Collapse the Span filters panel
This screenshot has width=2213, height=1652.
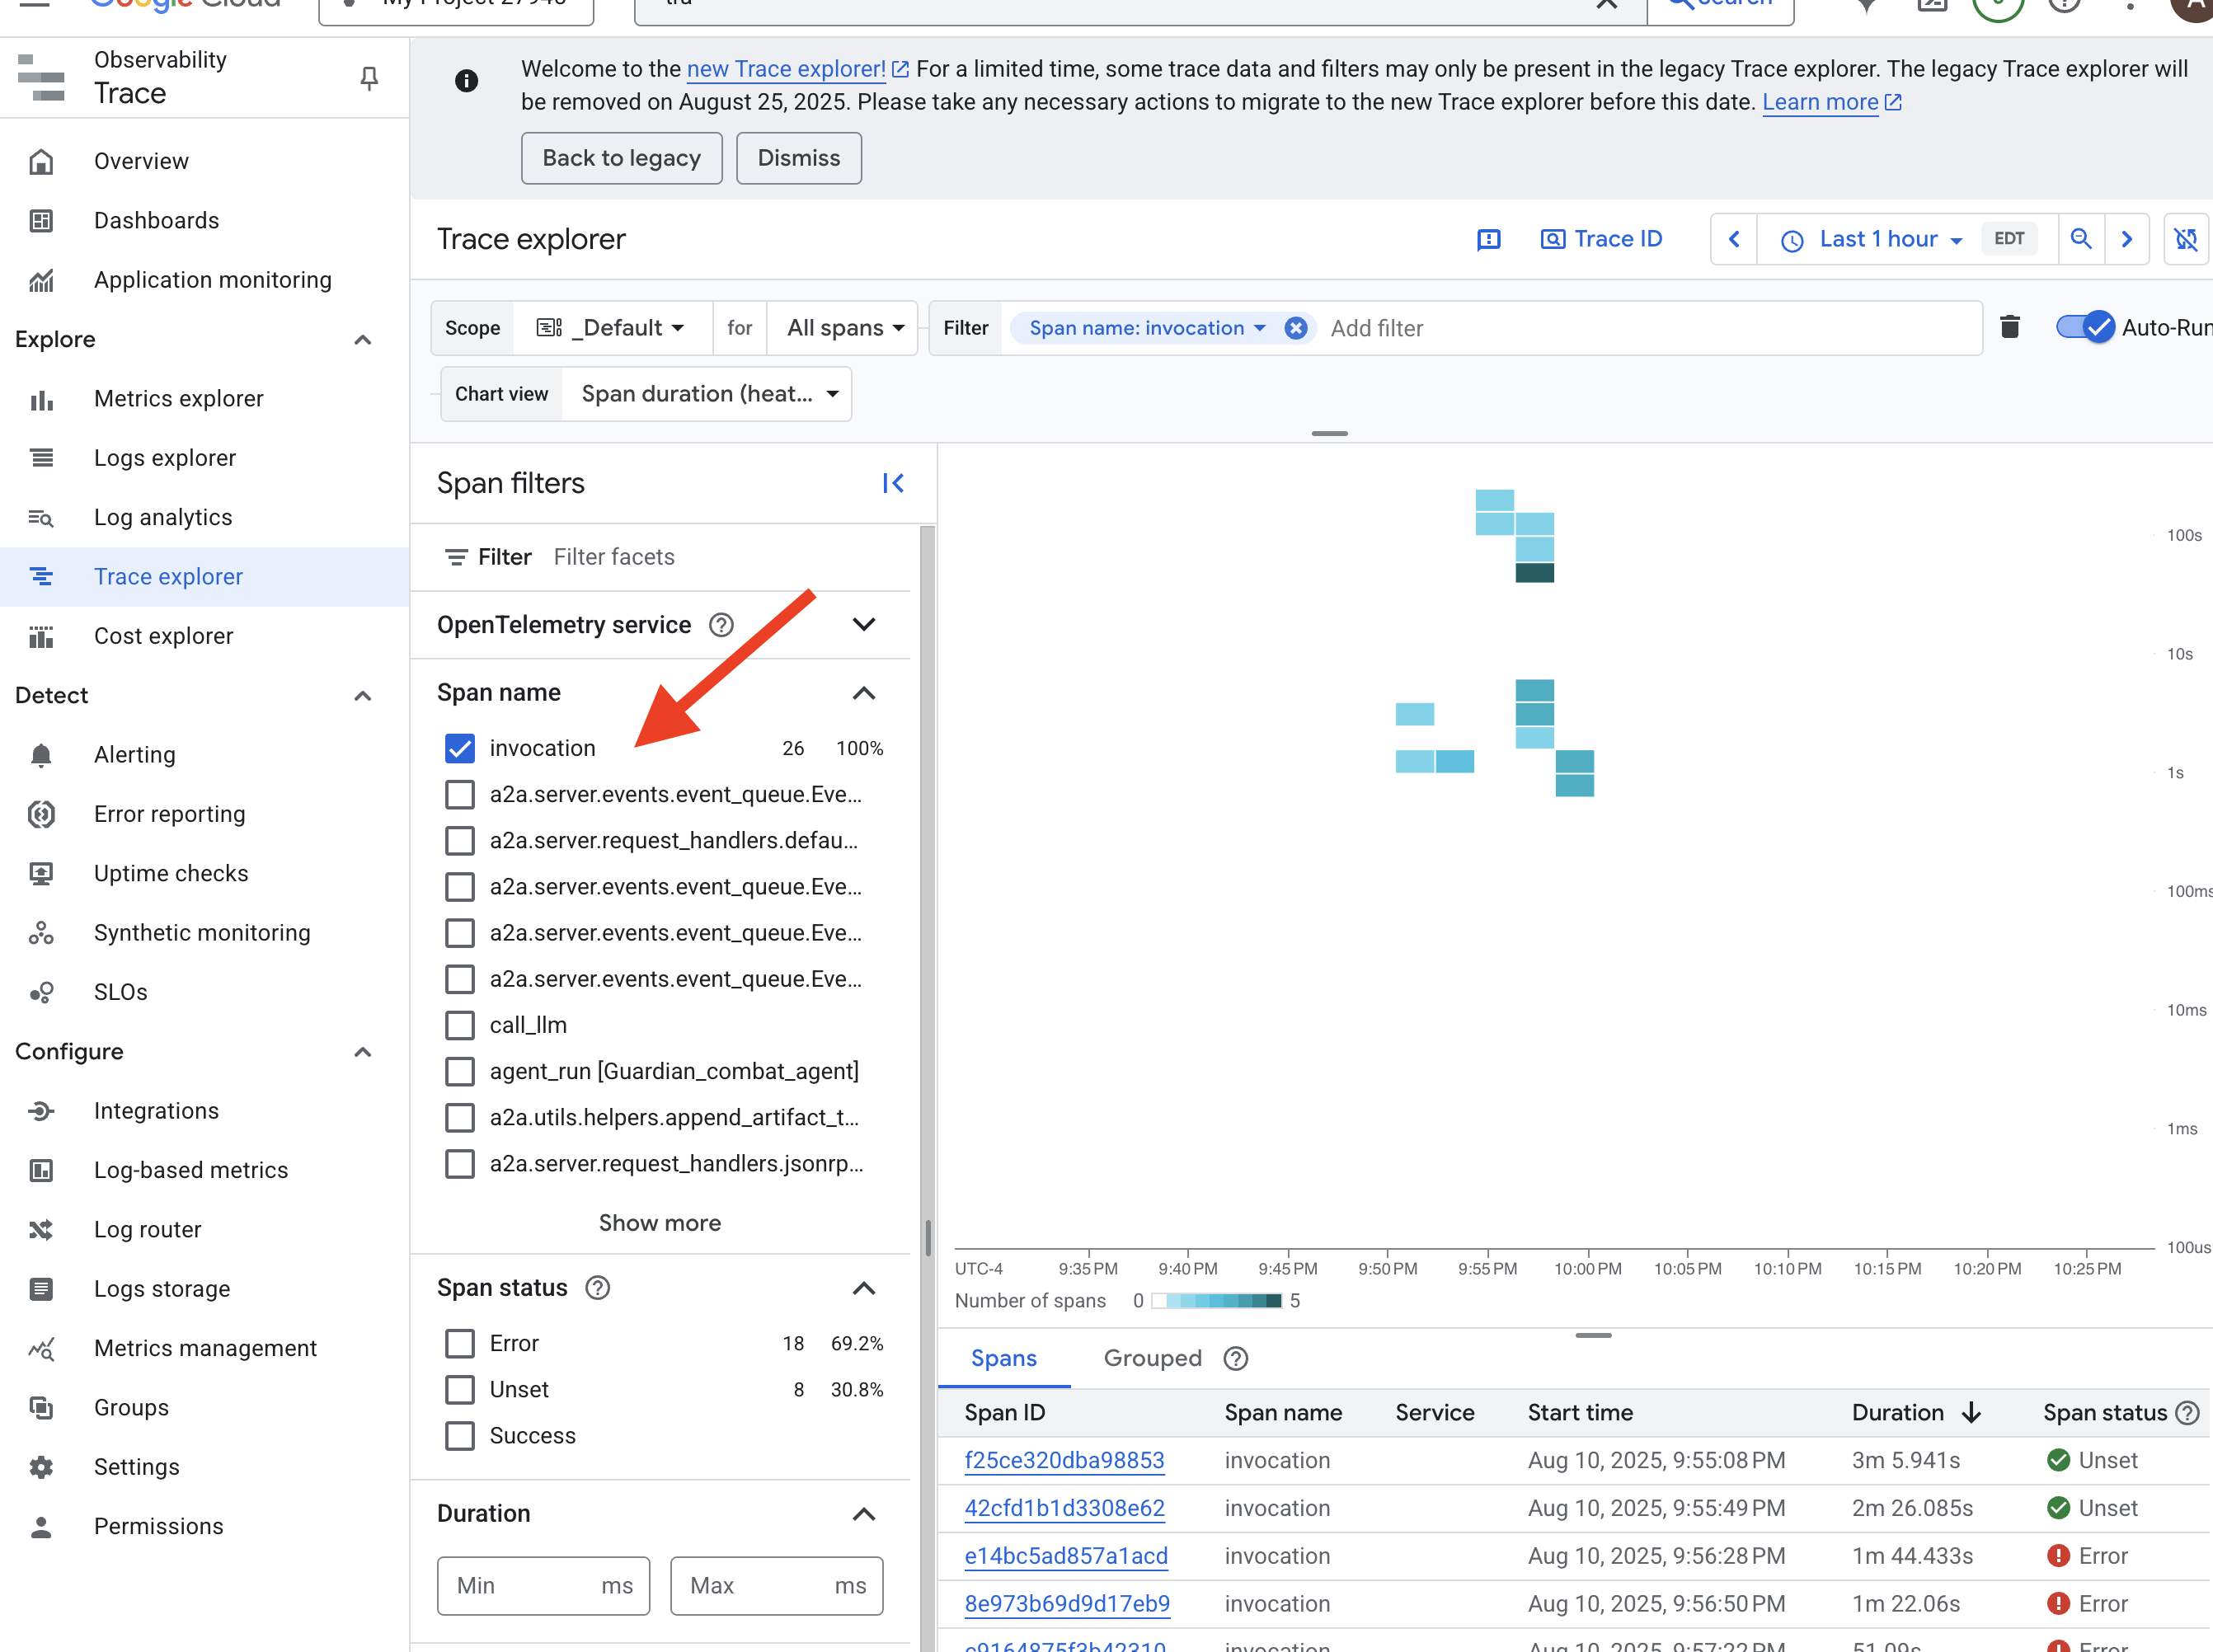click(893, 484)
